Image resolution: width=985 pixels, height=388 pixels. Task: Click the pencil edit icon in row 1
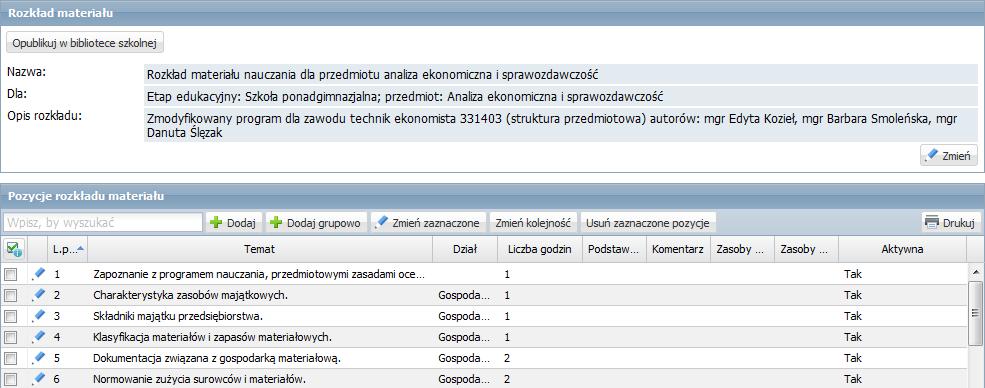39,273
